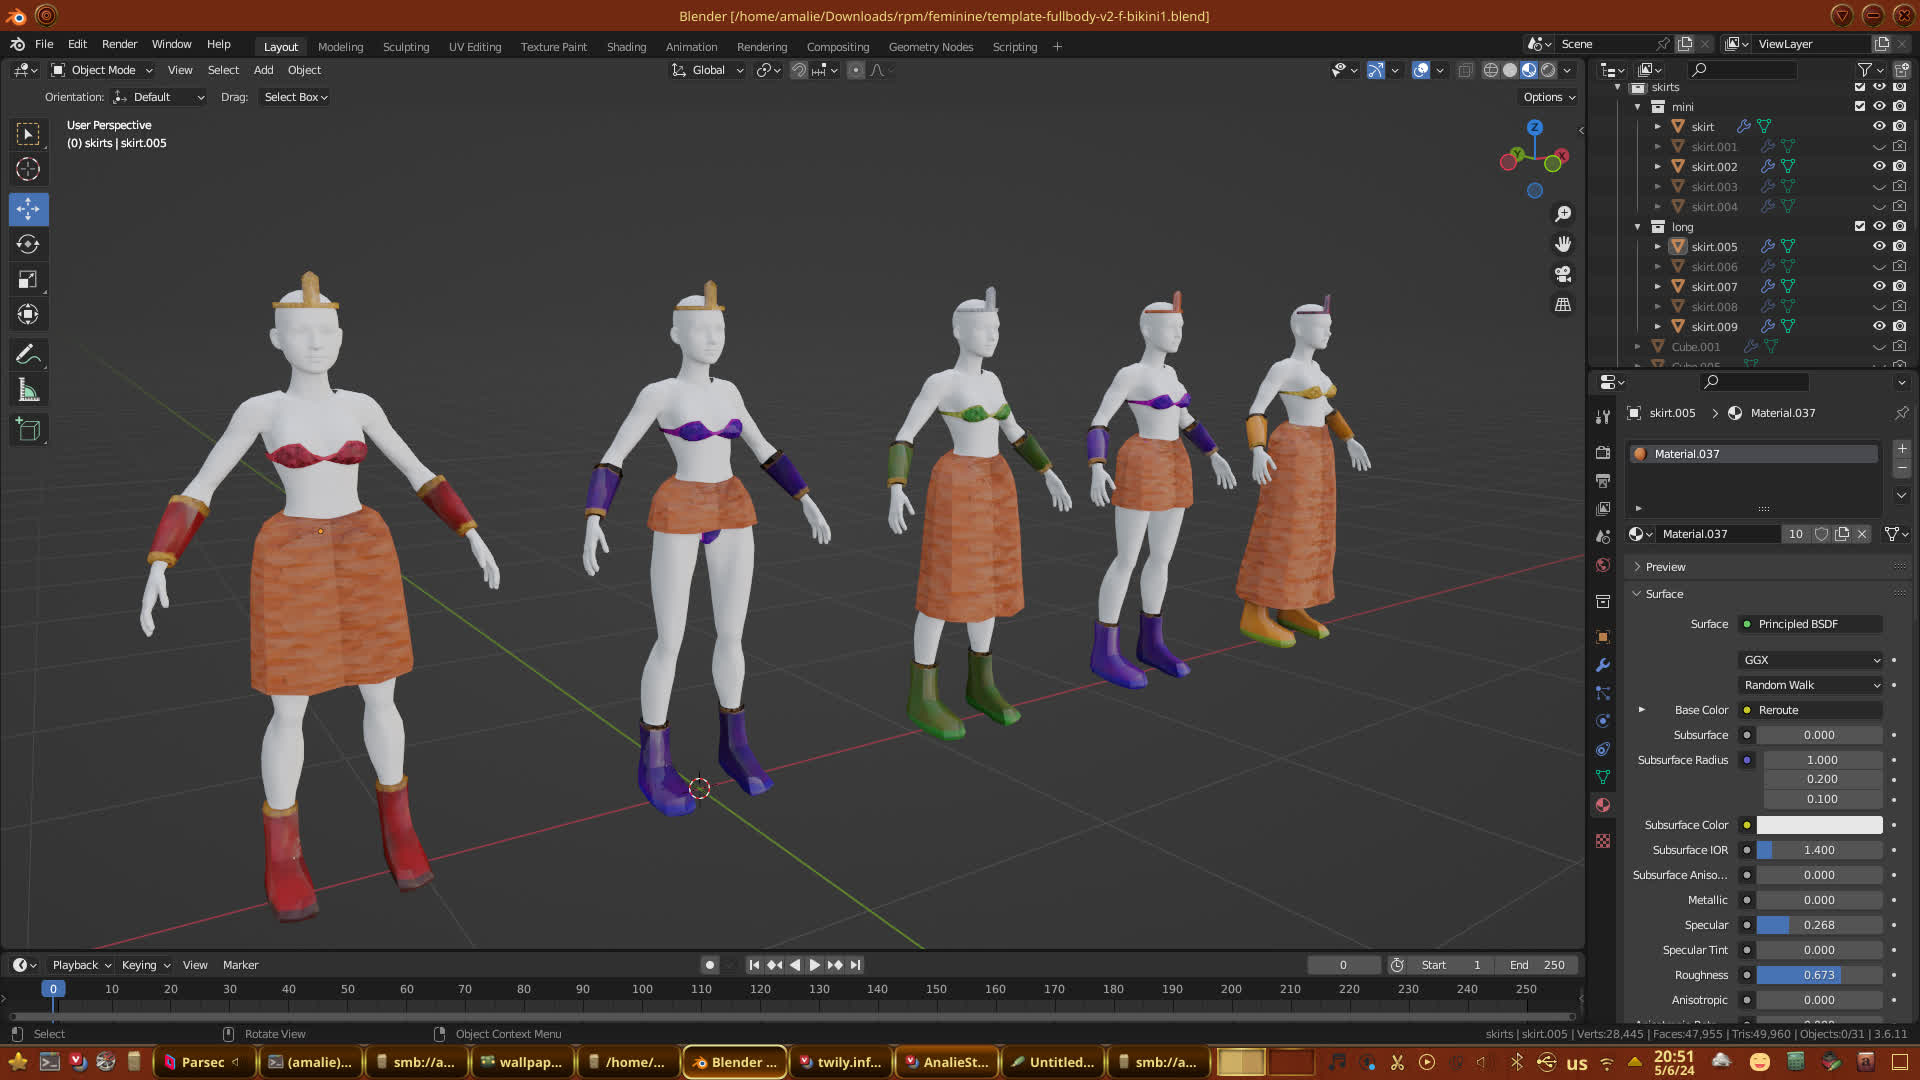Select the Rotate tool in toolbar
Screen dimensions: 1920x1080
click(x=28, y=244)
